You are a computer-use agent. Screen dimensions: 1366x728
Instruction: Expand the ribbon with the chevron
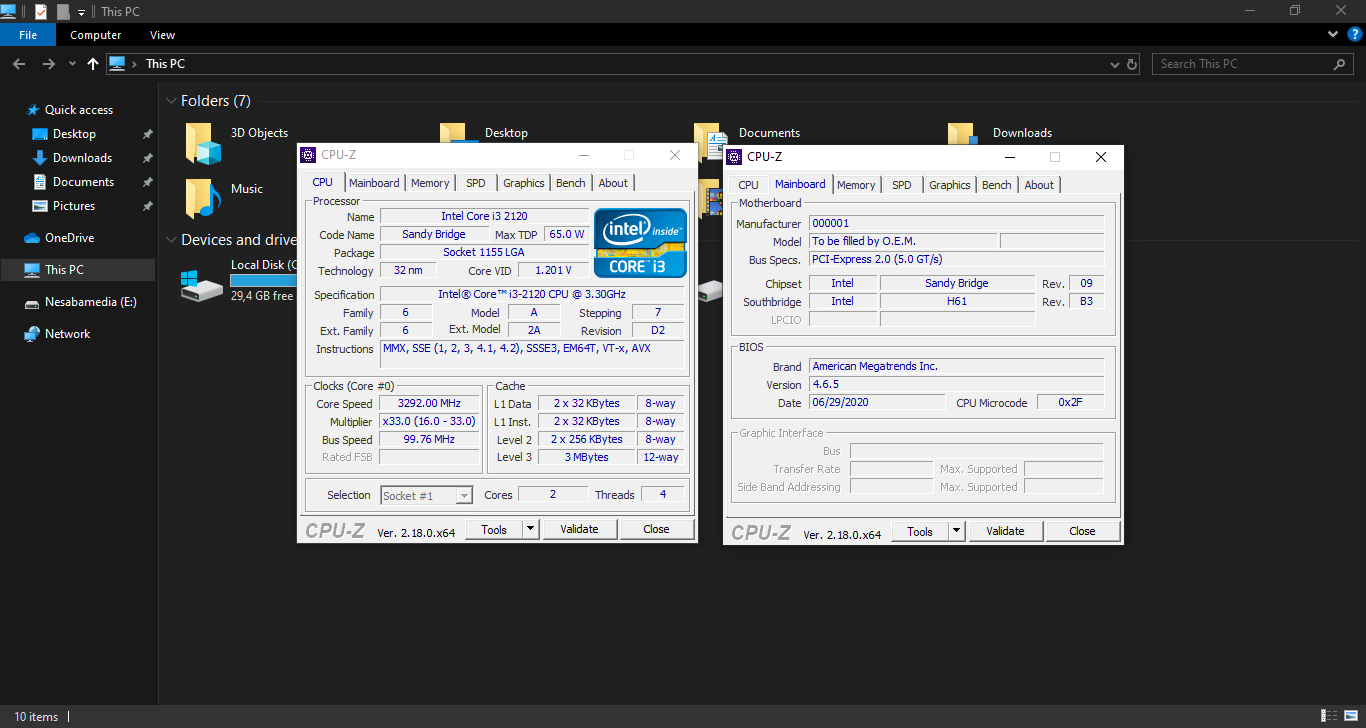1333,35
